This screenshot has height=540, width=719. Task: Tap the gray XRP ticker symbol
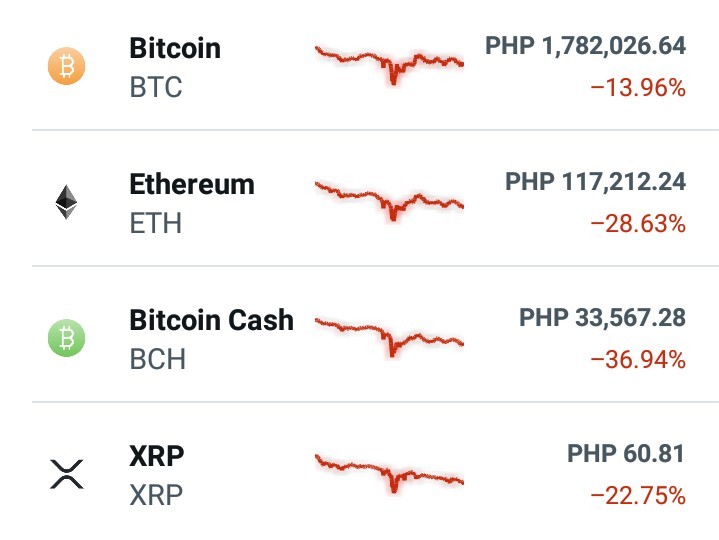coord(156,495)
